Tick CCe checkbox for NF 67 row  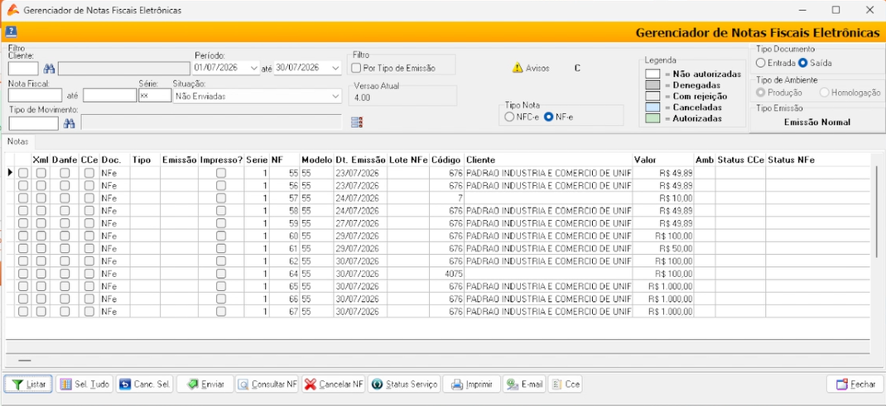click(x=89, y=312)
